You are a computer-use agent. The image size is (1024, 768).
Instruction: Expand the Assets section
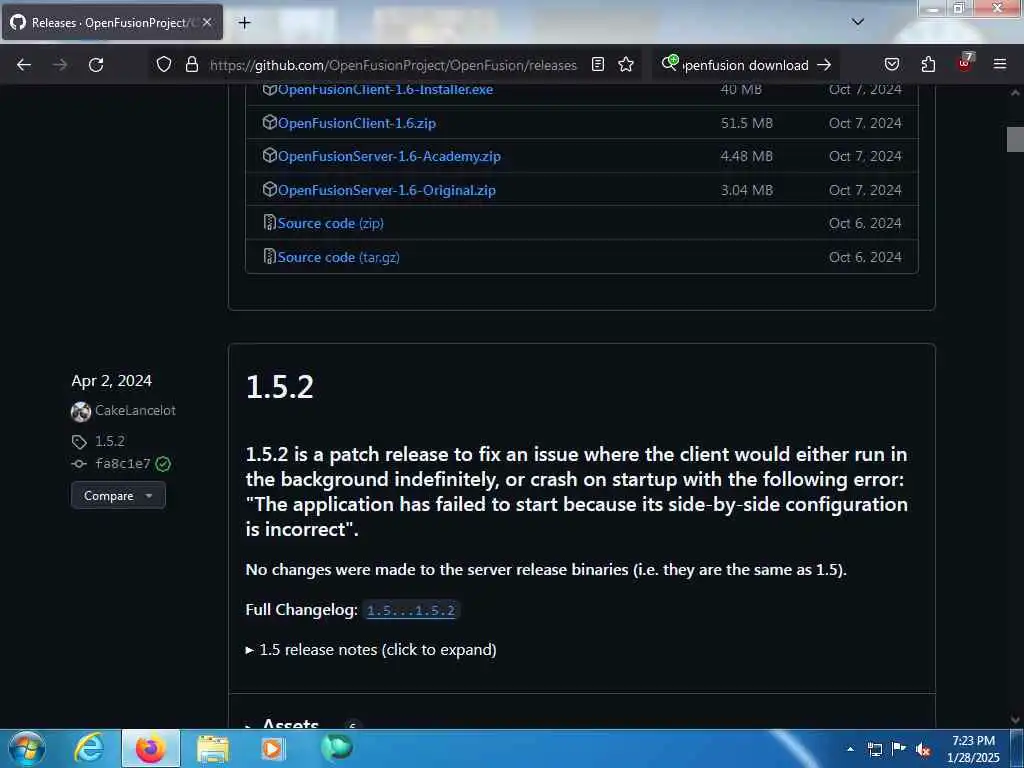pyautogui.click(x=290, y=723)
